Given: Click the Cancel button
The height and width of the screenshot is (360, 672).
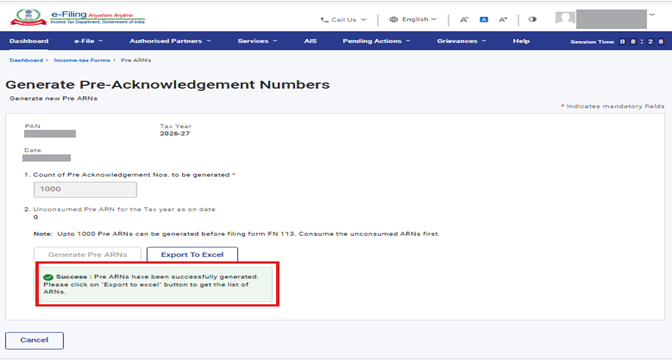Looking at the screenshot, I should pos(34,340).
